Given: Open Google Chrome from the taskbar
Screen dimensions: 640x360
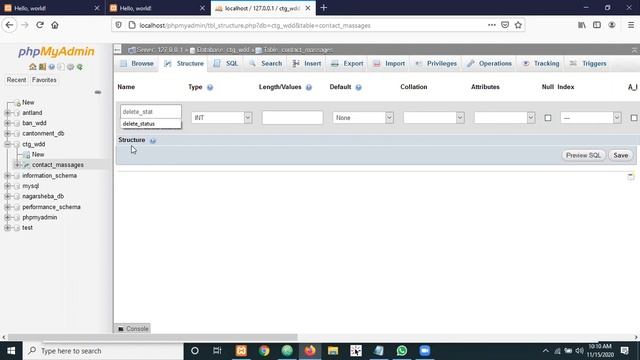Looking at the screenshot, I should pos(264,351).
